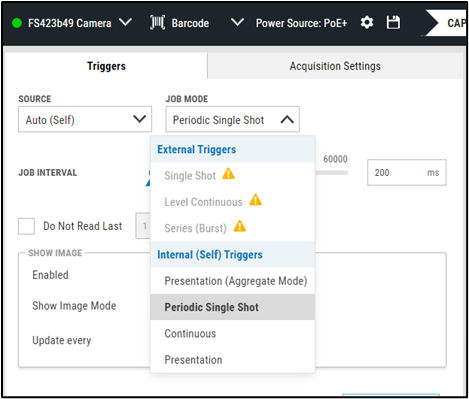Click warning icon beside Series (Burst)
The width and height of the screenshot is (469, 399).
240,226
